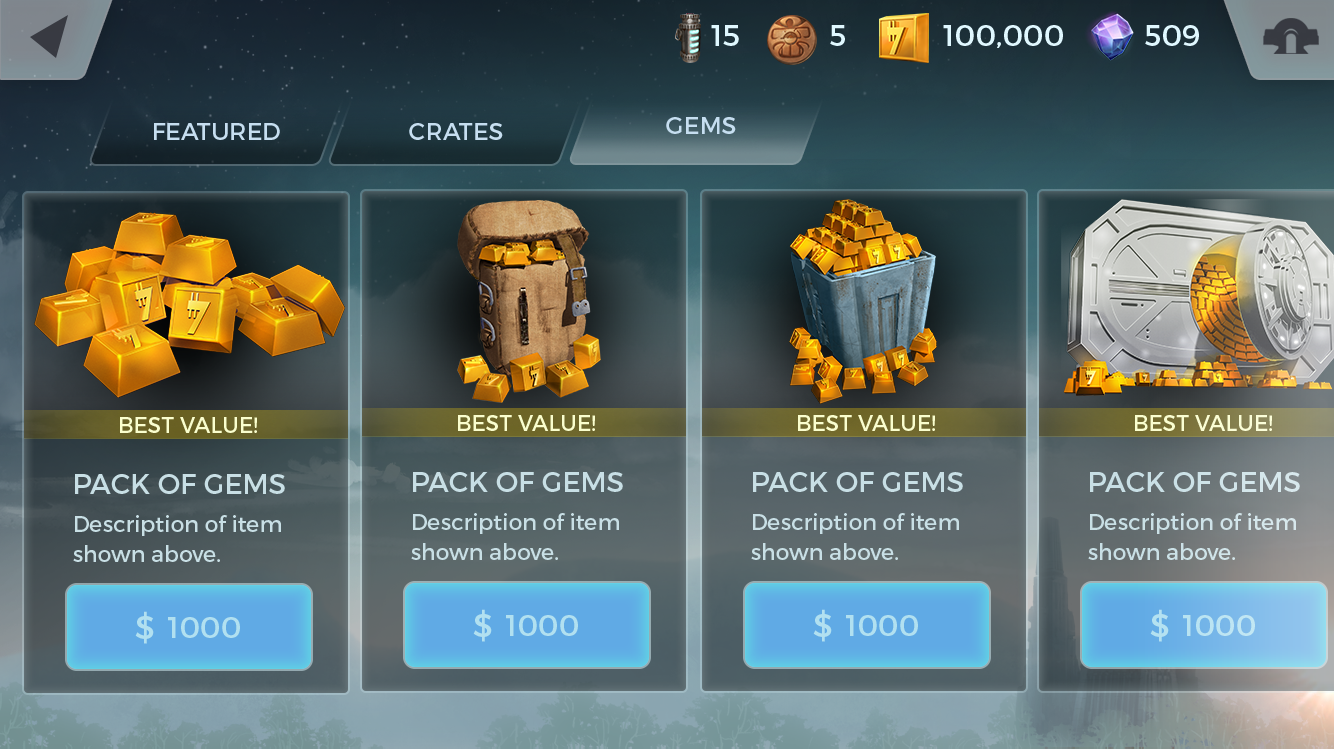Viewport: 1334px width, 749px height.
Task: Tap the purple gem currency icon
Action: 1111,37
